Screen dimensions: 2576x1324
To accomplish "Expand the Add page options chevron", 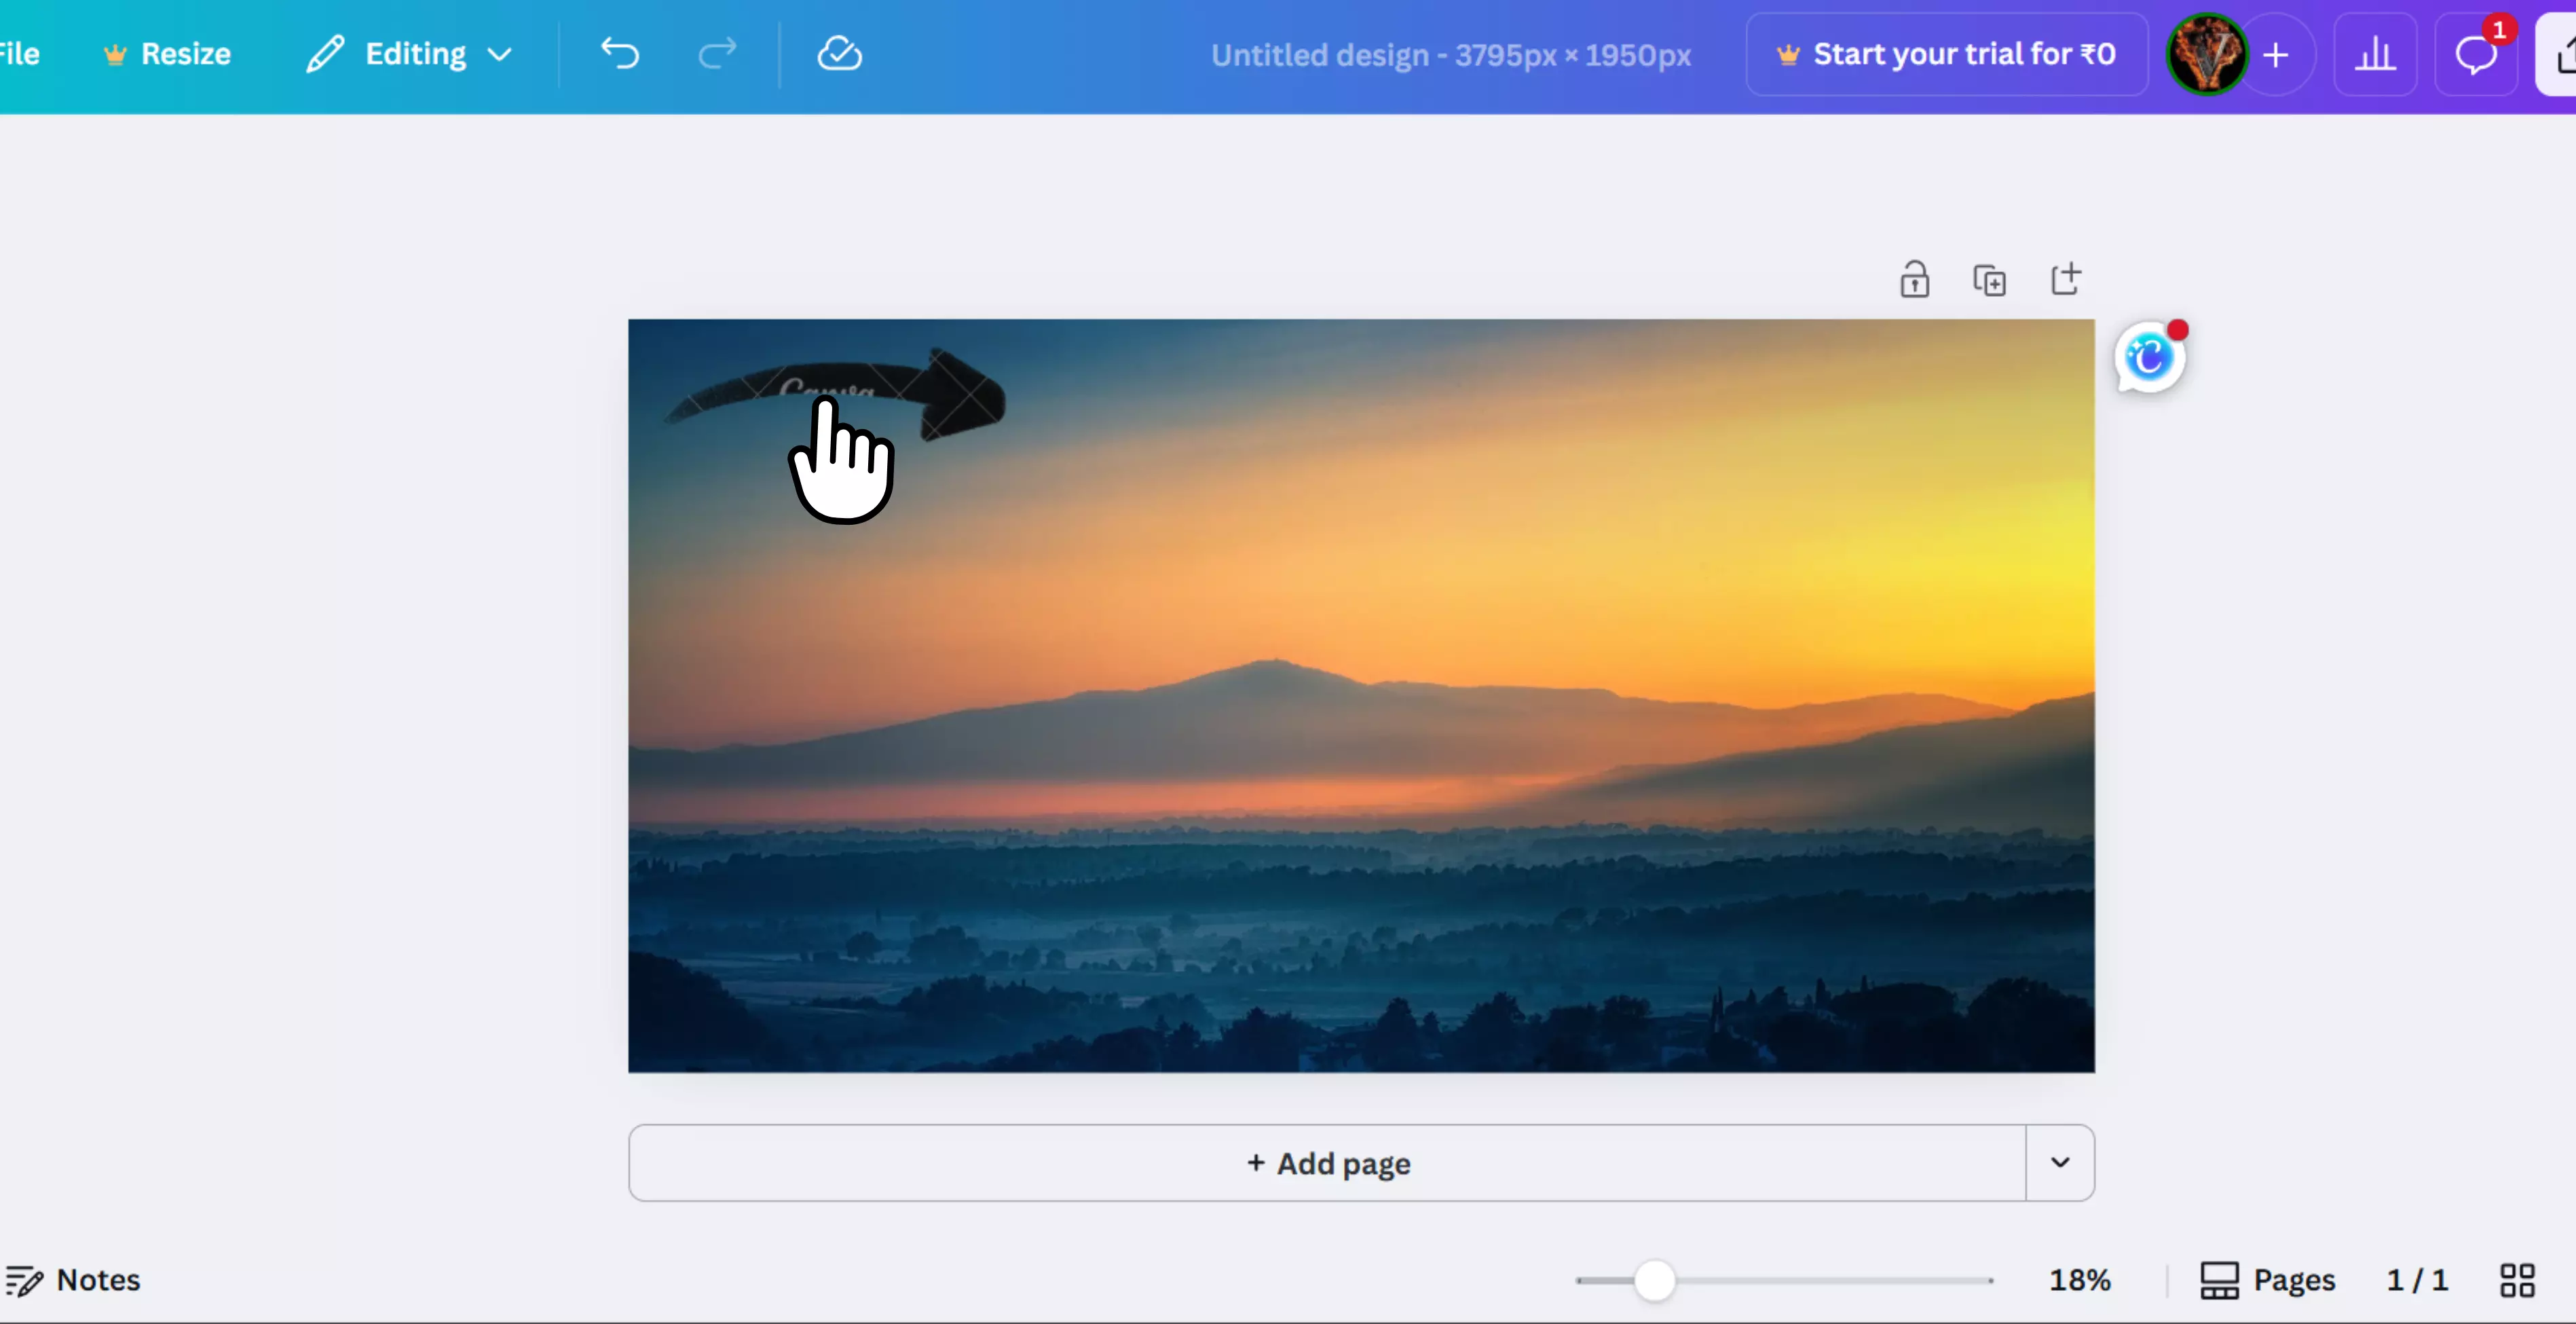I will pos(2060,1162).
